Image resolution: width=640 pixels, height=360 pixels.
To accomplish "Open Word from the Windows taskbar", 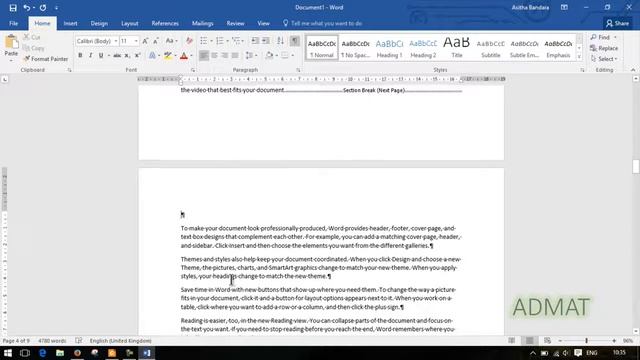I will 147,353.
